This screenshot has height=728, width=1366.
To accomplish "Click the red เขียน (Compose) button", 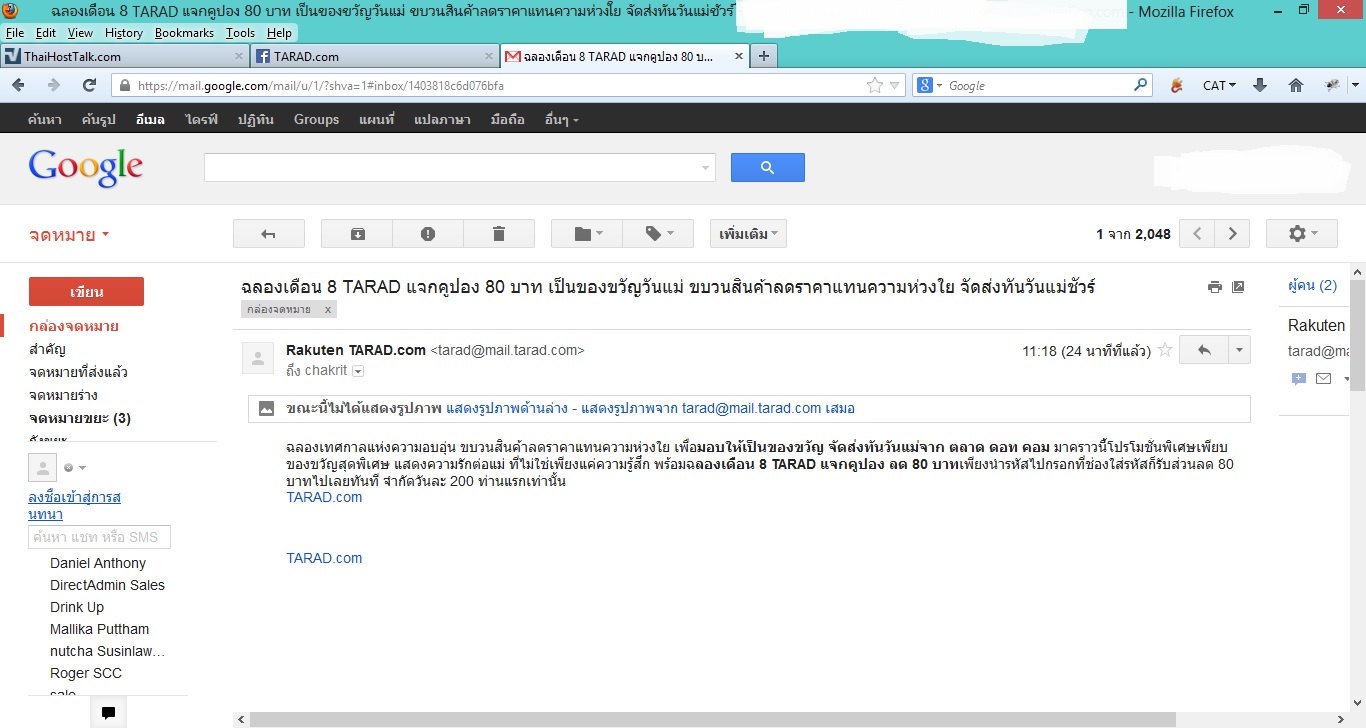I will tap(86, 292).
